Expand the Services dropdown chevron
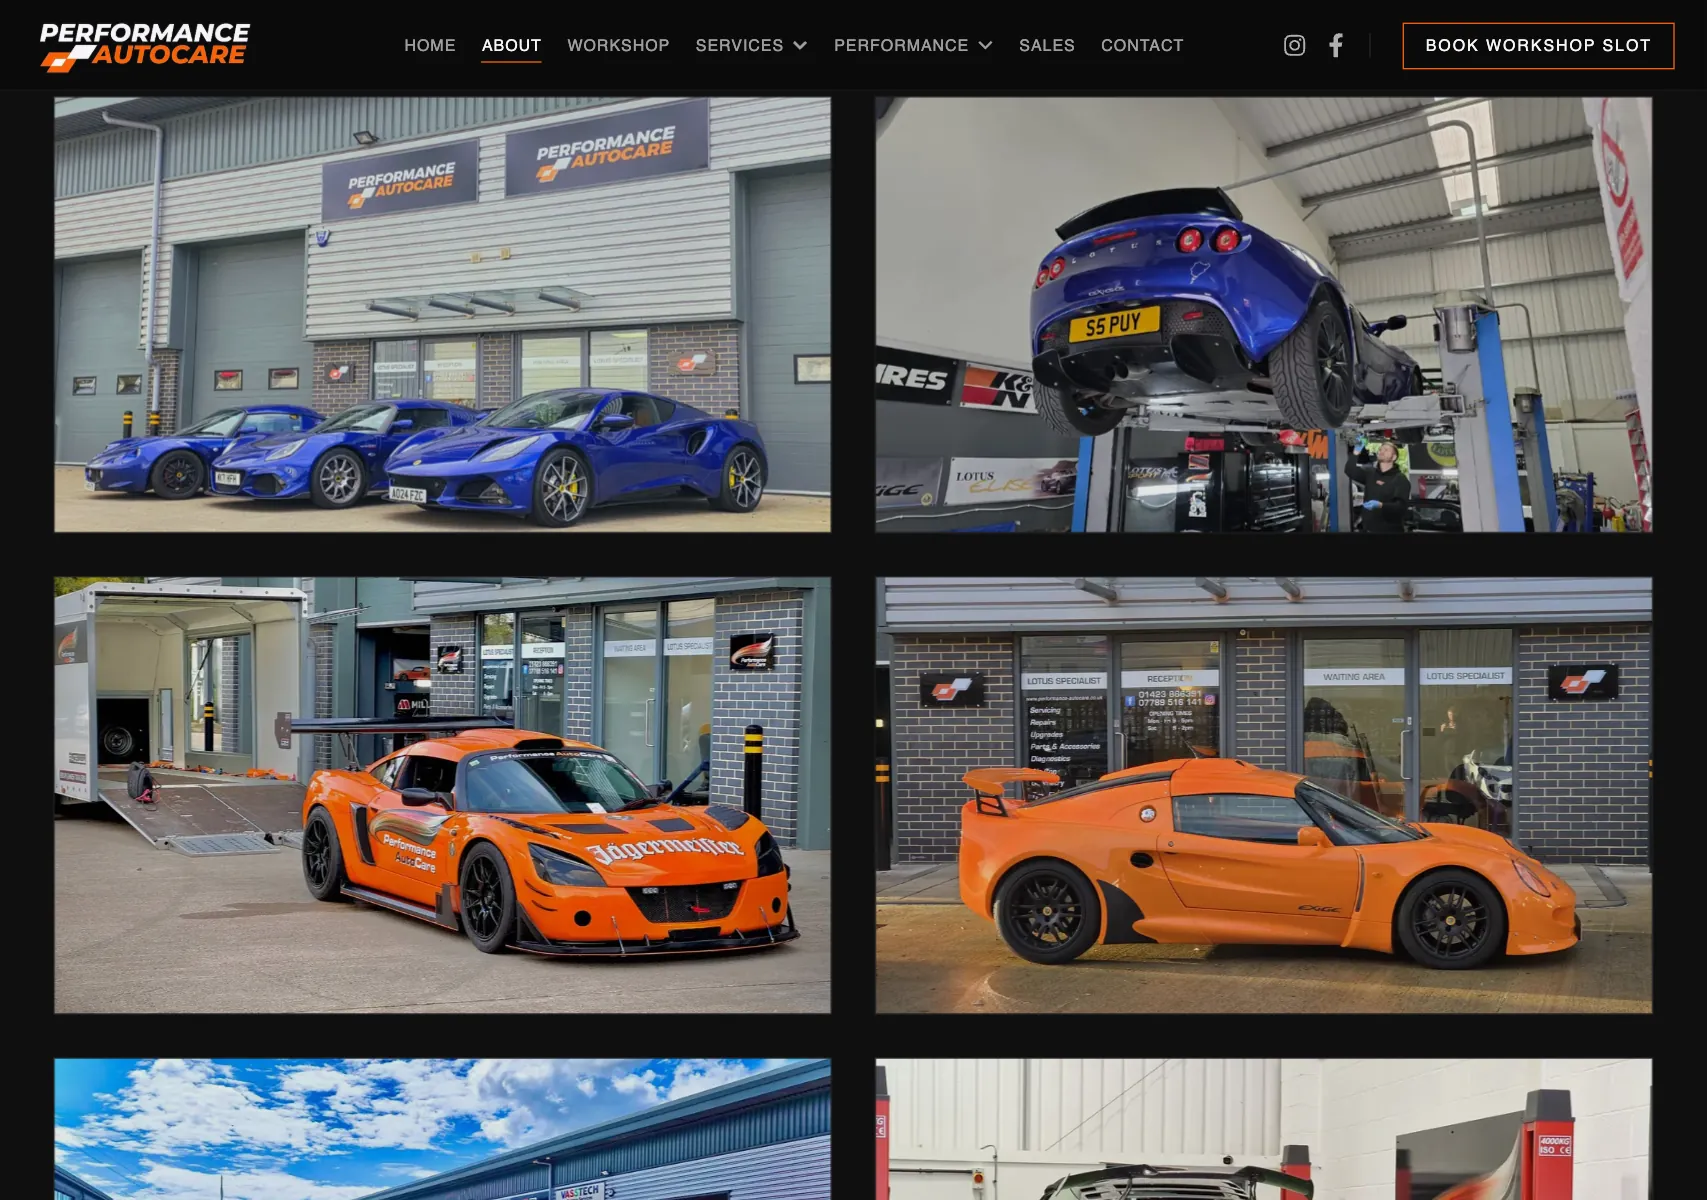The height and width of the screenshot is (1200, 1707). [x=800, y=45]
